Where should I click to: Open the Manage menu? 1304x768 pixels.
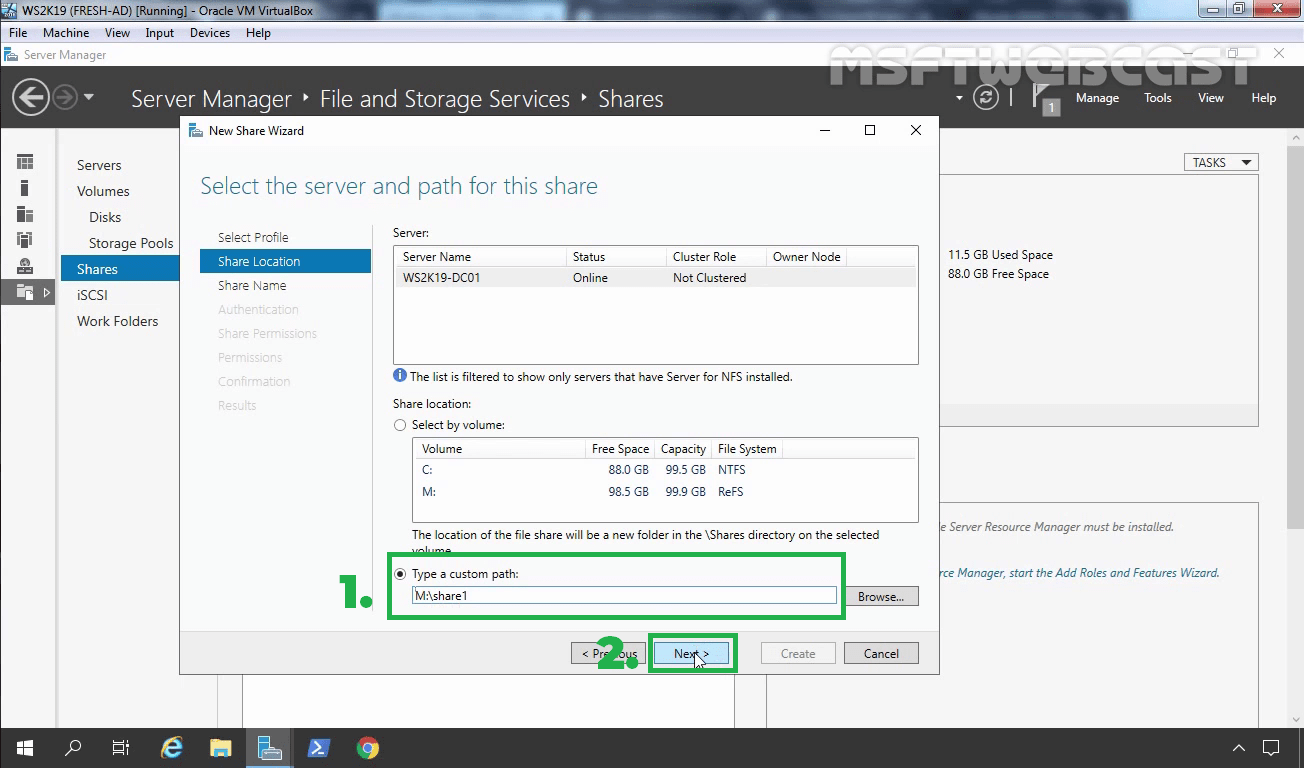(x=1097, y=98)
